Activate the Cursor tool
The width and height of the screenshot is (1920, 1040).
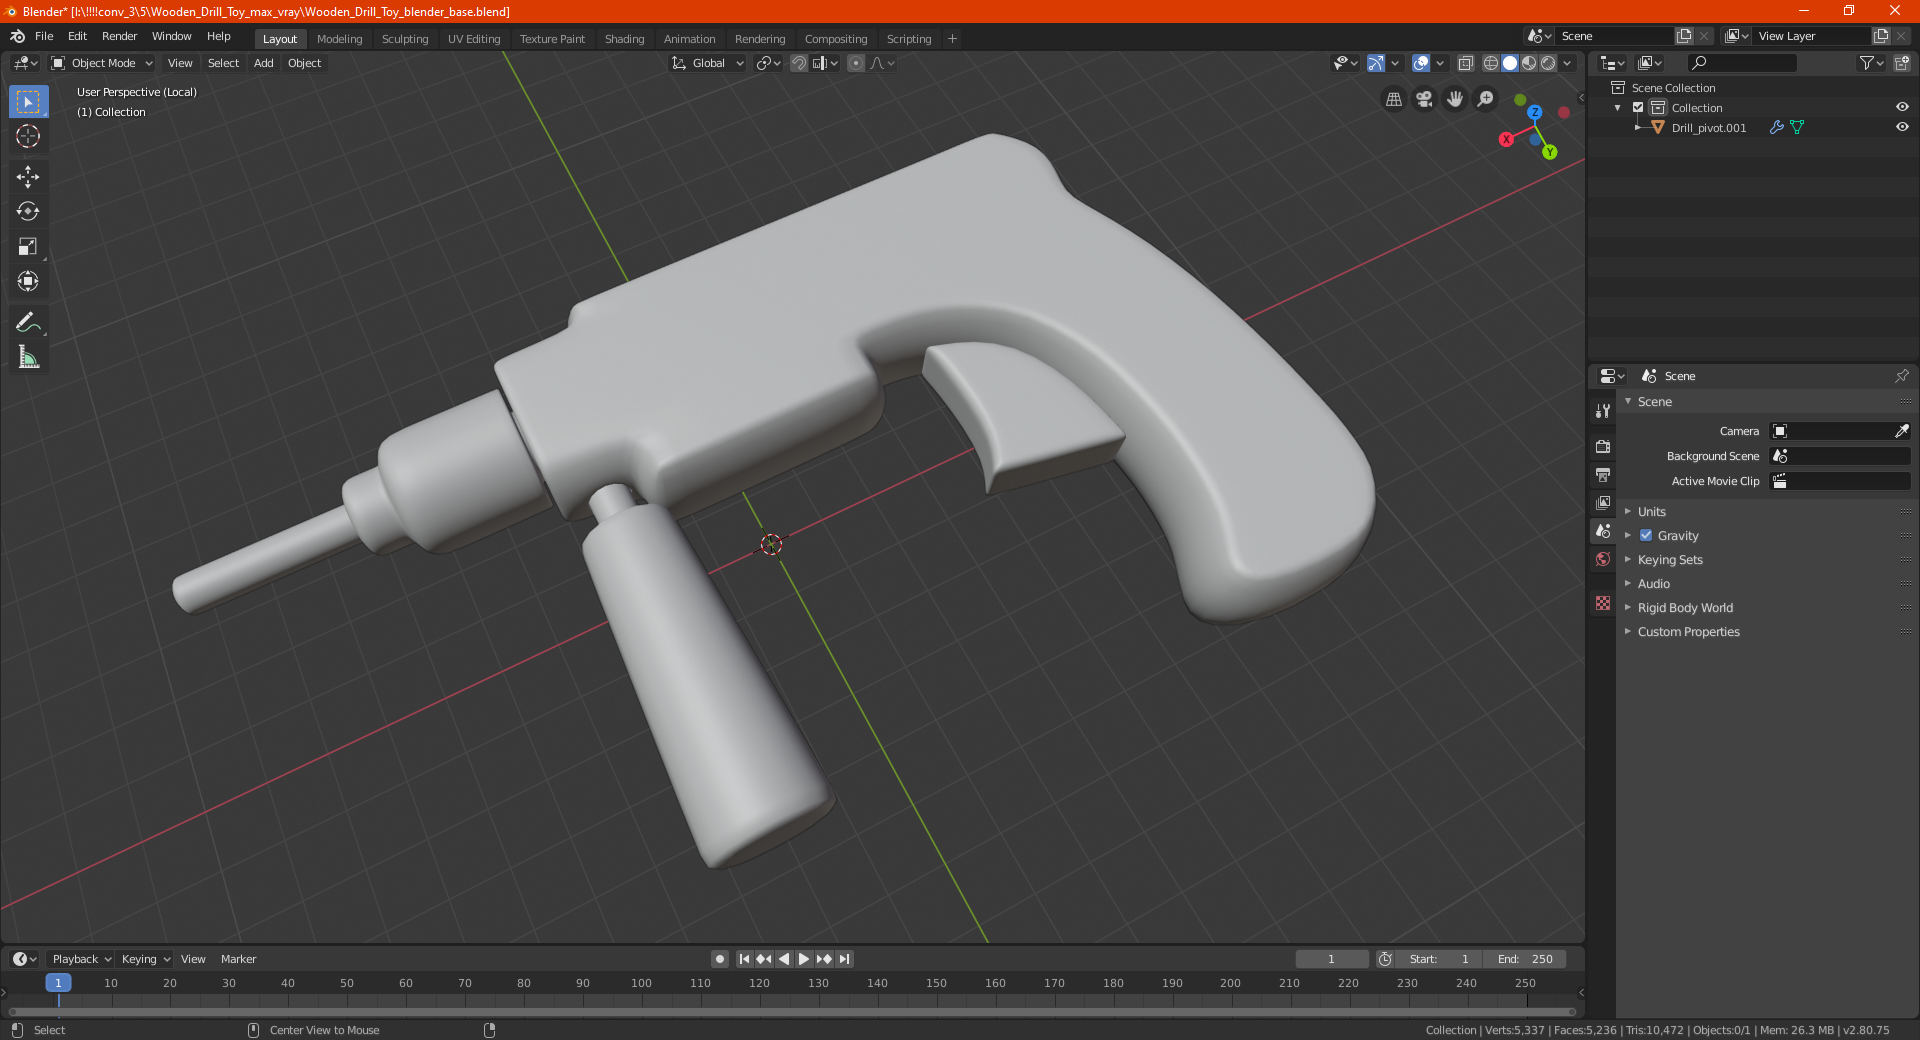[x=28, y=137]
